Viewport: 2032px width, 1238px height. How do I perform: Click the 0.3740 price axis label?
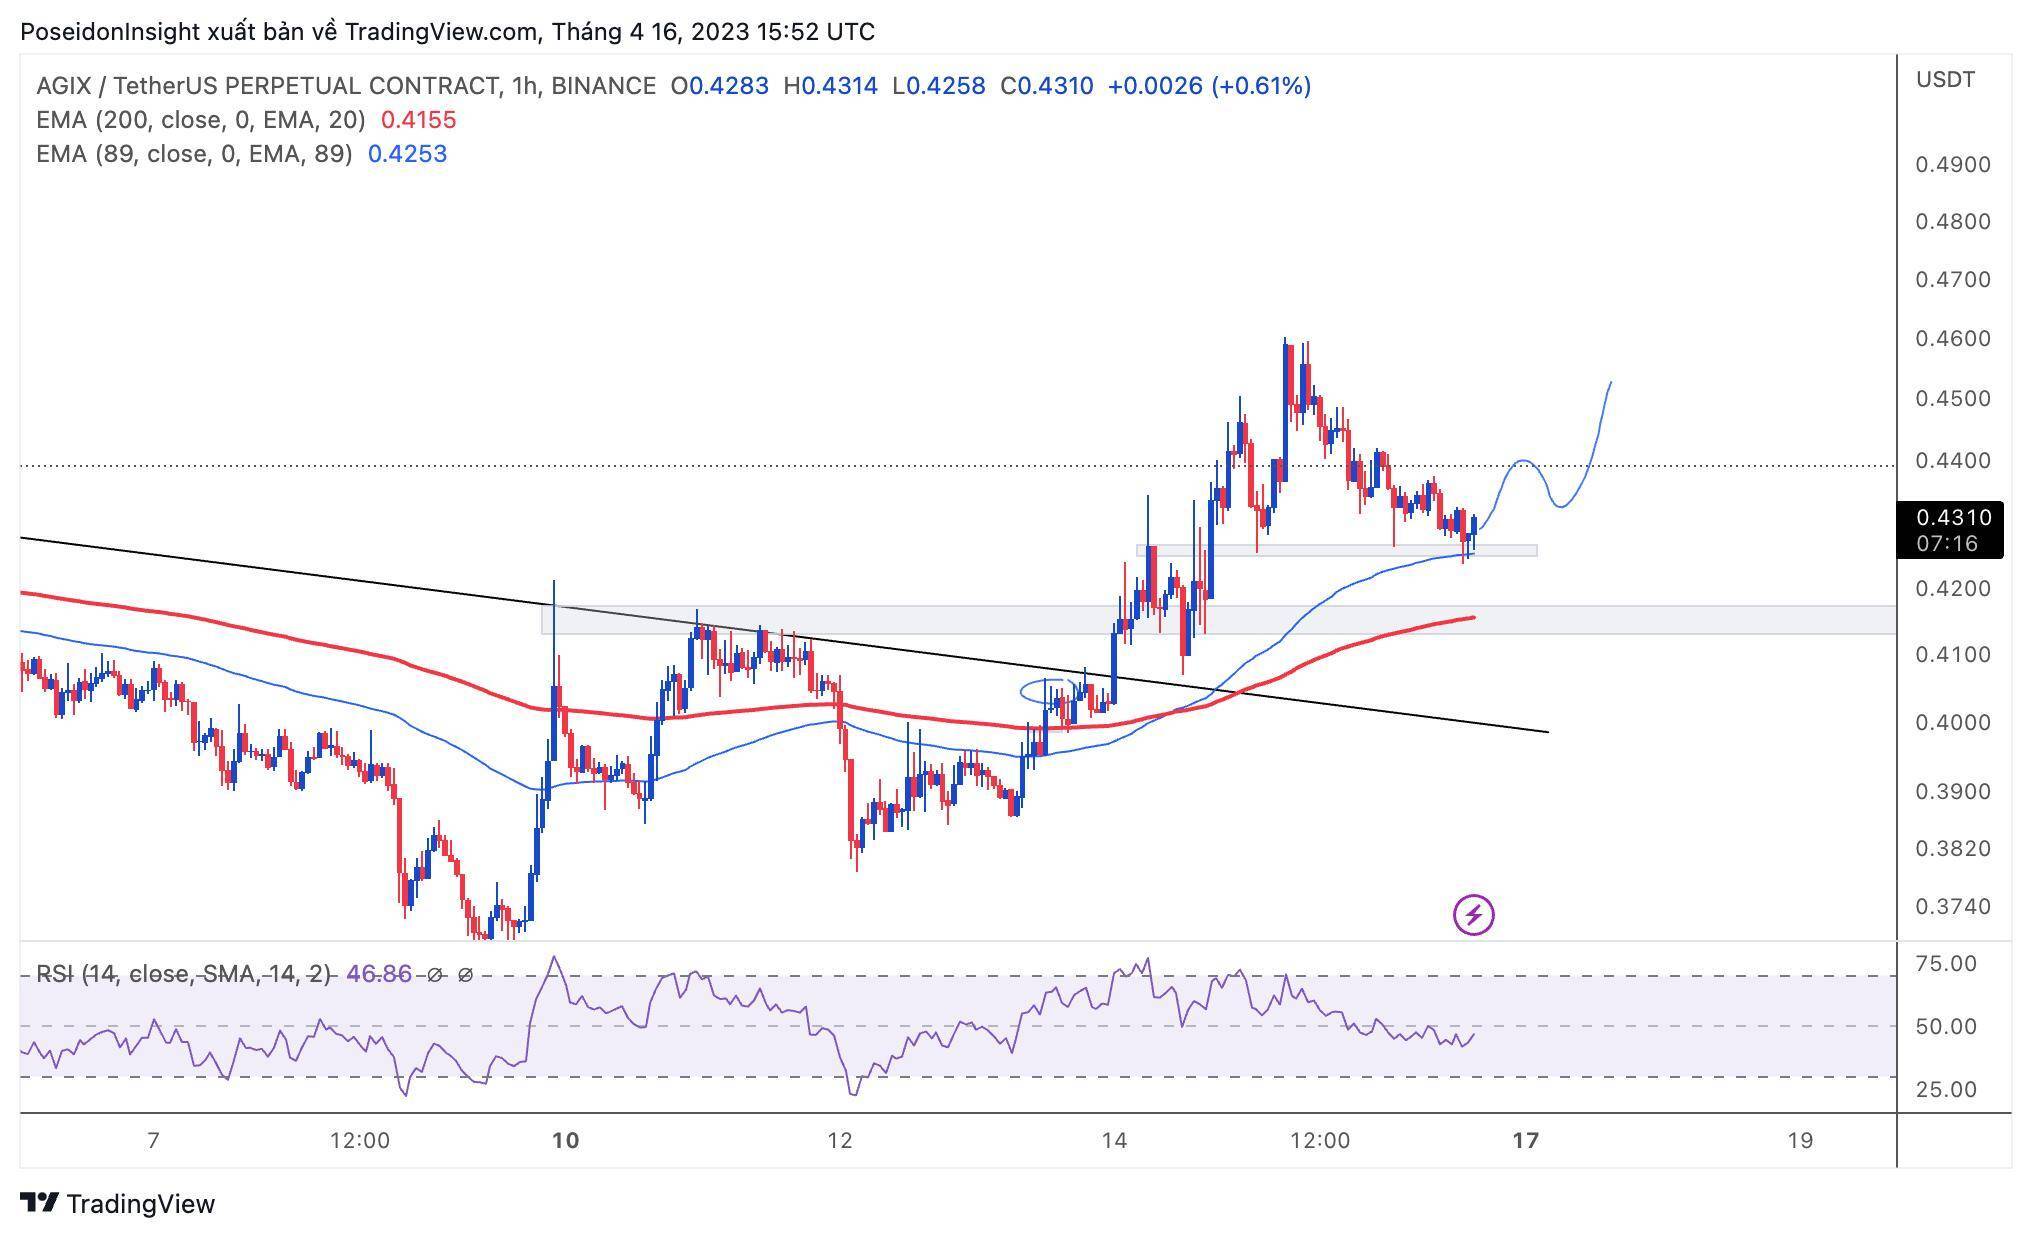[1952, 907]
